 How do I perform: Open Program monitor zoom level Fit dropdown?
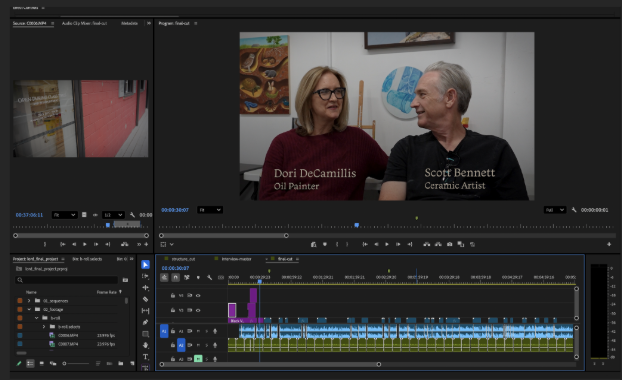pyautogui.click(x=210, y=210)
